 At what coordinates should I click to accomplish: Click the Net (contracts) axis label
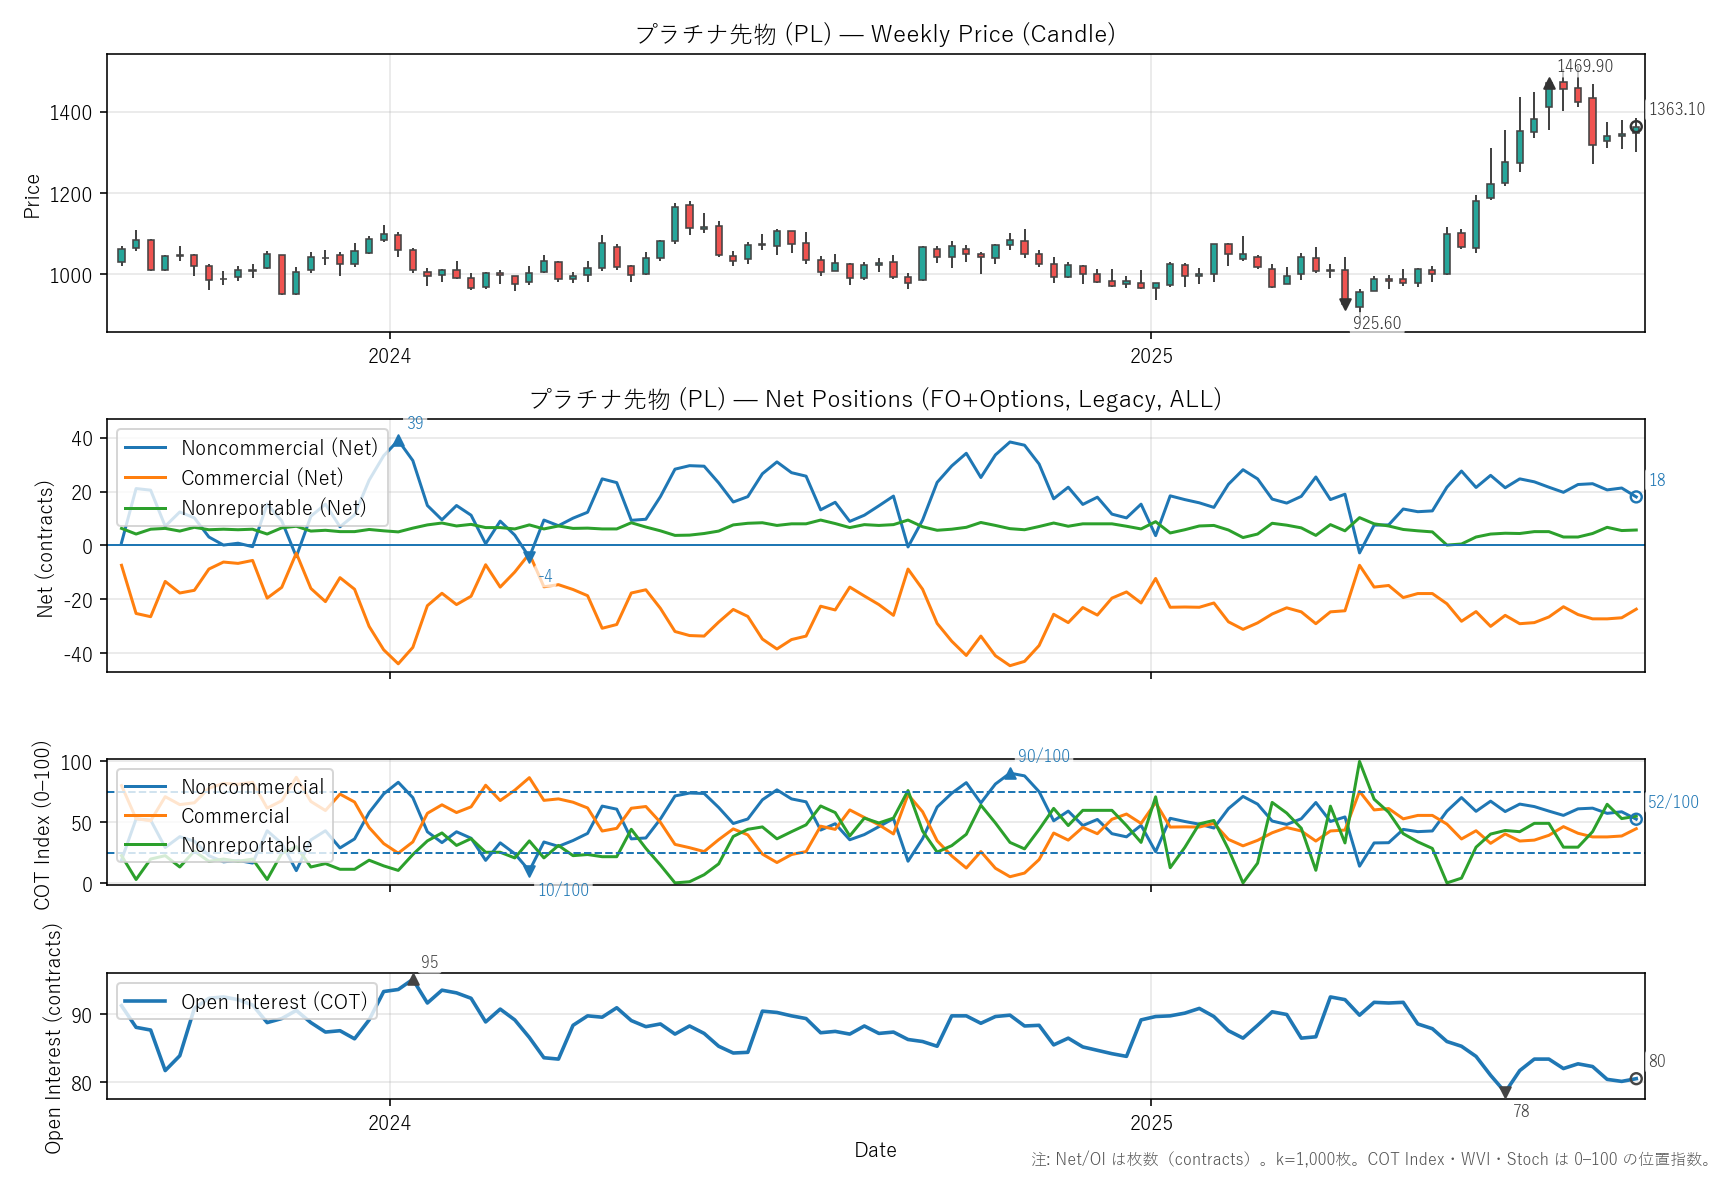[x=45, y=549]
